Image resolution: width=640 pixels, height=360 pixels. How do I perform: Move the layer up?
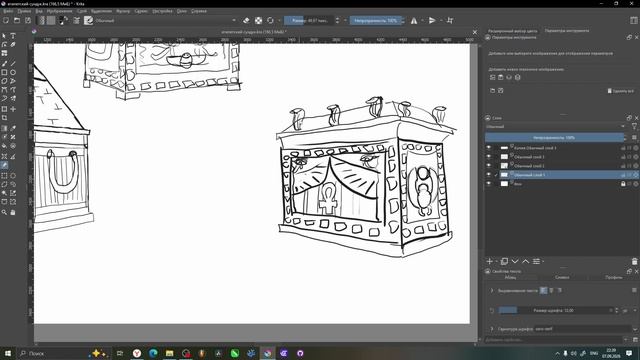pyautogui.click(x=526, y=261)
